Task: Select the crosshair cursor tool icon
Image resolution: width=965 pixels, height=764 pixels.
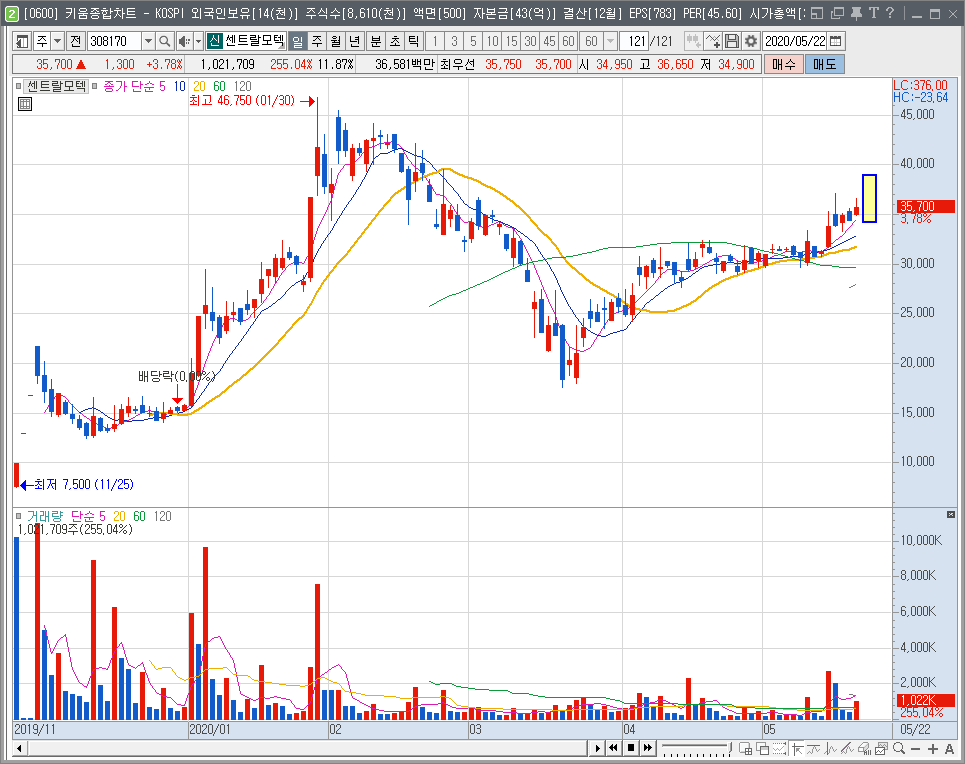Action: tap(797, 749)
